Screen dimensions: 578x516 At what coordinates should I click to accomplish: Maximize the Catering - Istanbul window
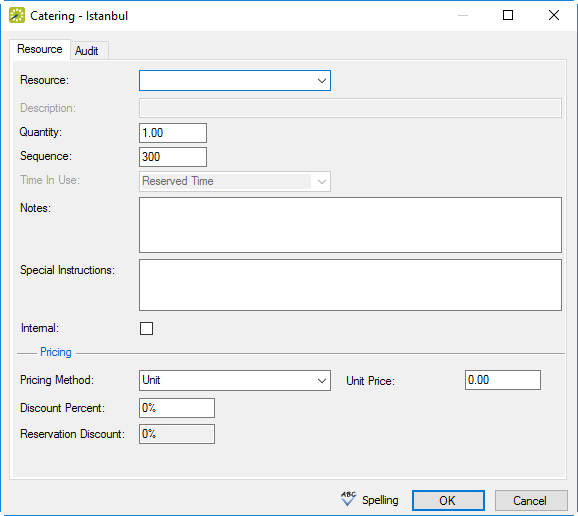[x=508, y=15]
